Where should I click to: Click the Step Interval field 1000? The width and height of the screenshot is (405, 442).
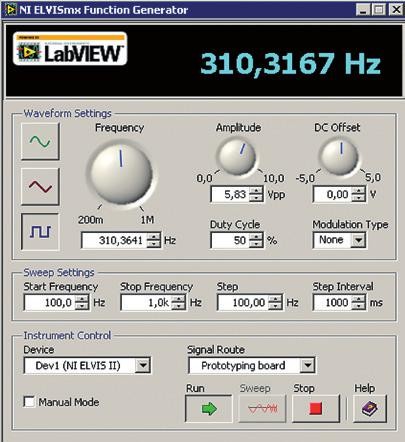332,303
